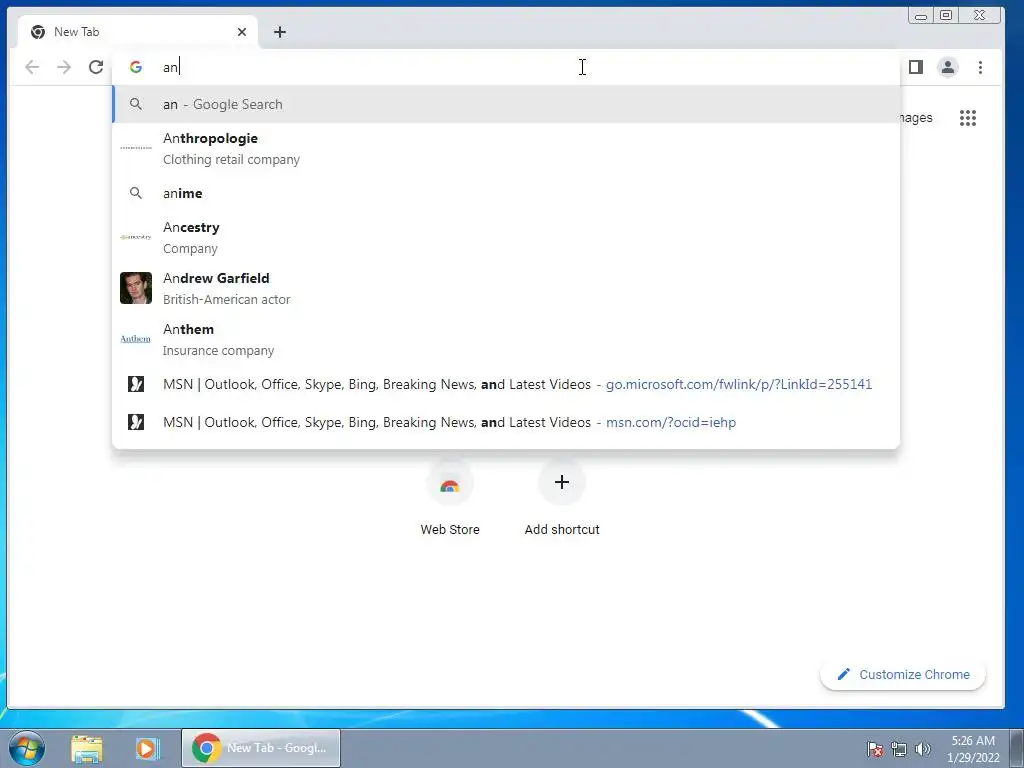1024x768 pixels.
Task: Select the 'anime' search suggestion
Action: click(506, 193)
